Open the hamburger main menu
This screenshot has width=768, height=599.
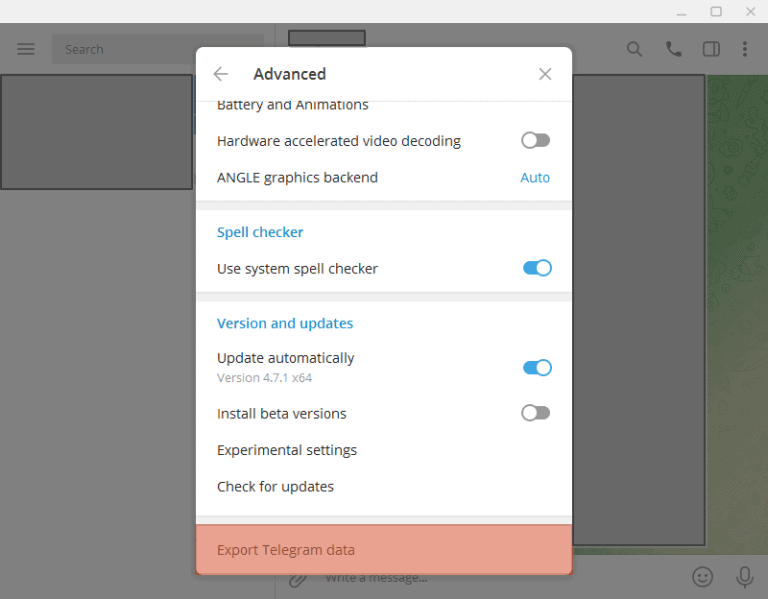pyautogui.click(x=26, y=49)
